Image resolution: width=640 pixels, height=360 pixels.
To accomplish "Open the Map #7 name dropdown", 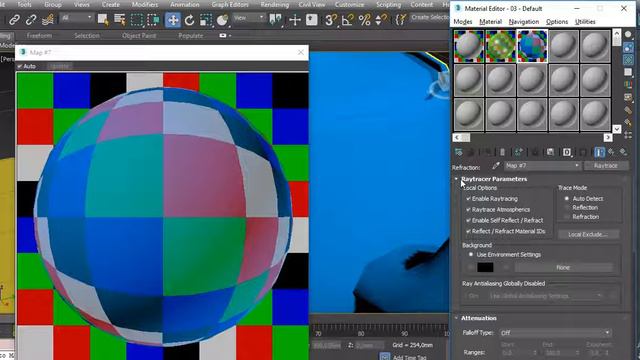I will [x=542, y=166].
